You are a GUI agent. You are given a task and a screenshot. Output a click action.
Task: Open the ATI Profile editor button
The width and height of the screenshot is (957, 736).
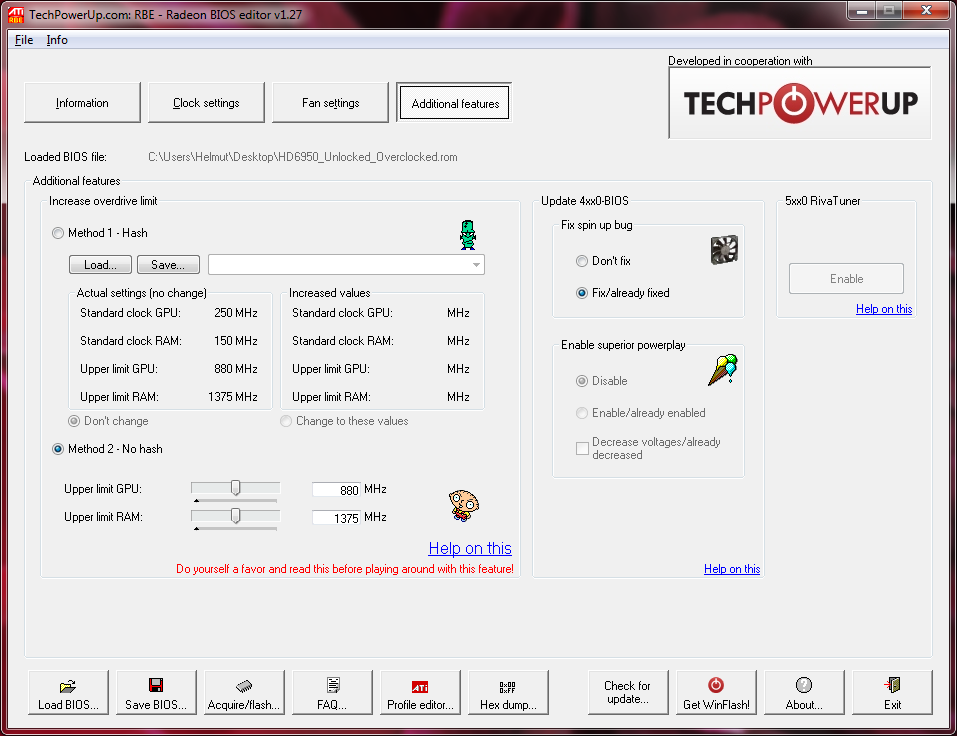coord(420,692)
